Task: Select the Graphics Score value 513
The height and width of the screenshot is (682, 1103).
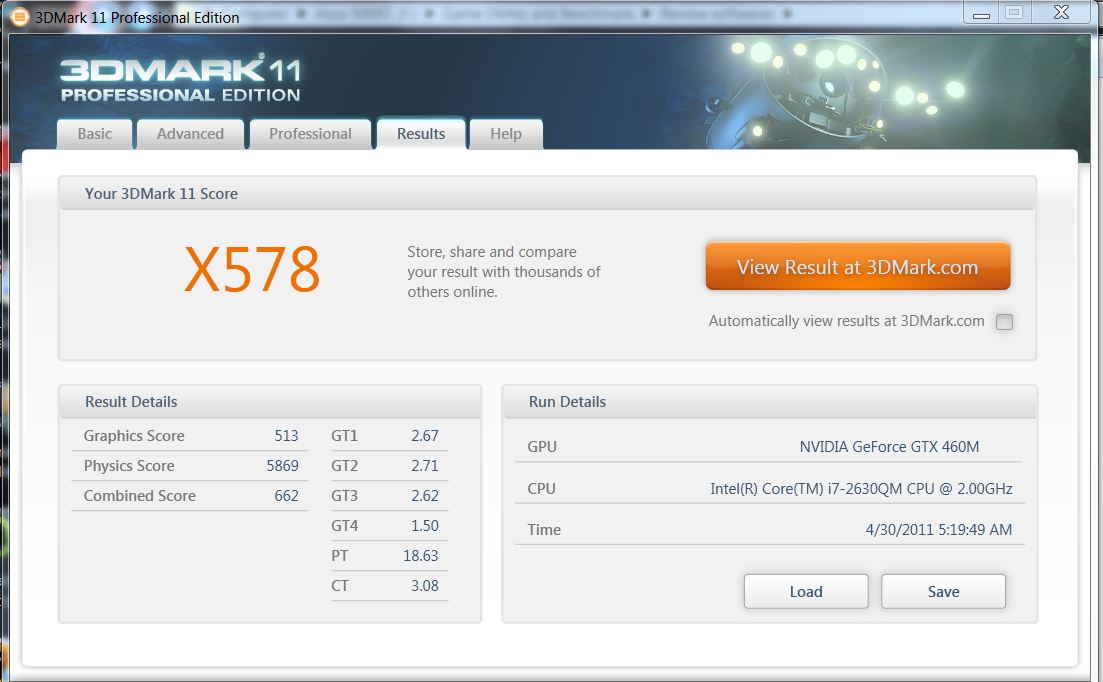Action: [286, 436]
